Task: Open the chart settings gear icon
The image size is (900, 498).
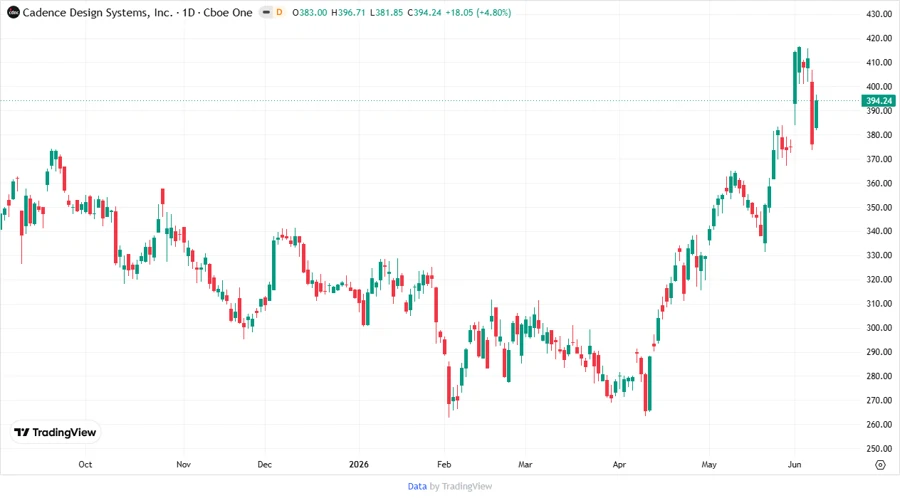Action: (880, 465)
